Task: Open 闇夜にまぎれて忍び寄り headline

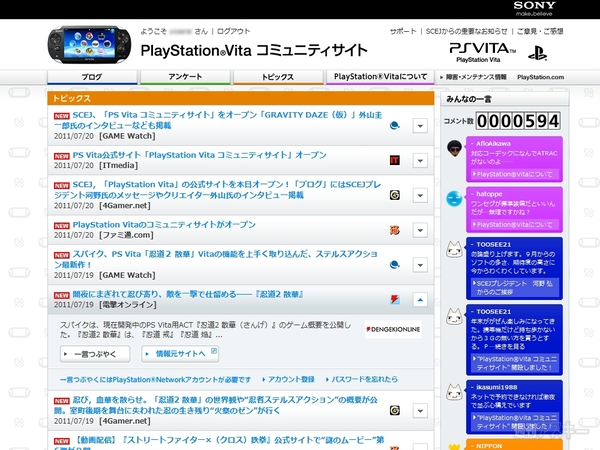Action: [188, 294]
